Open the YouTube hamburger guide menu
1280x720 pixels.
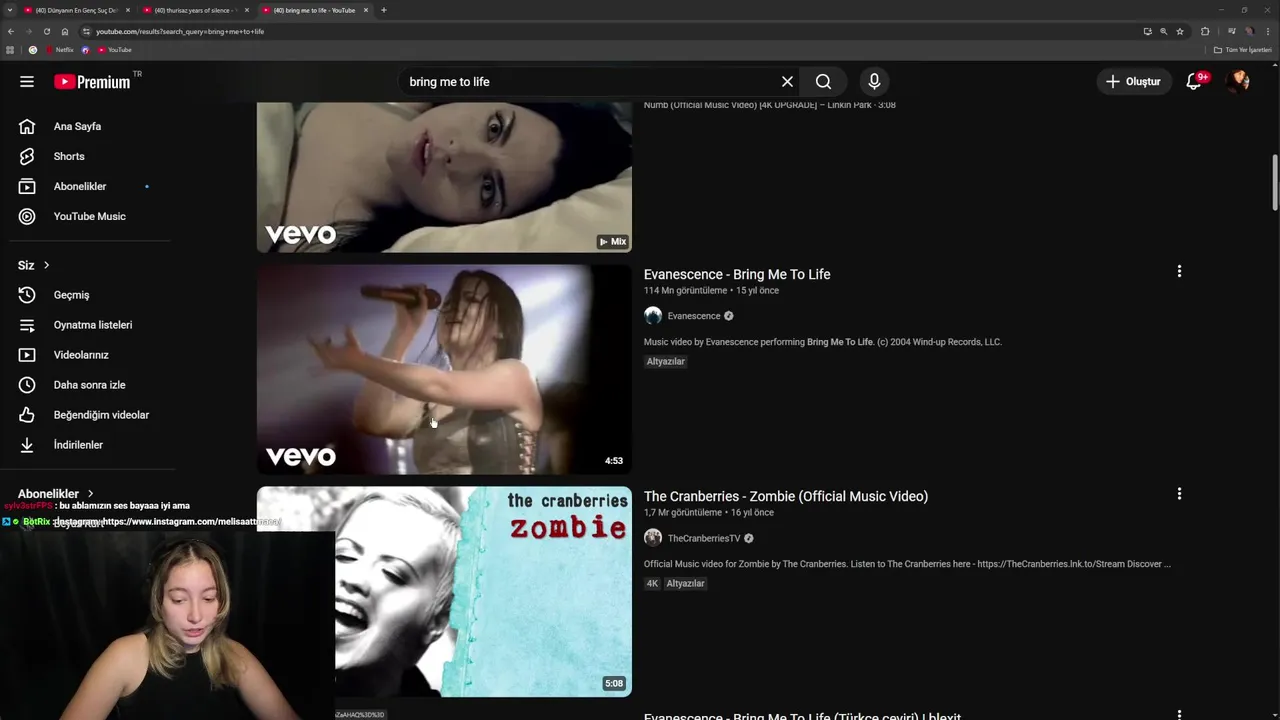[27, 82]
